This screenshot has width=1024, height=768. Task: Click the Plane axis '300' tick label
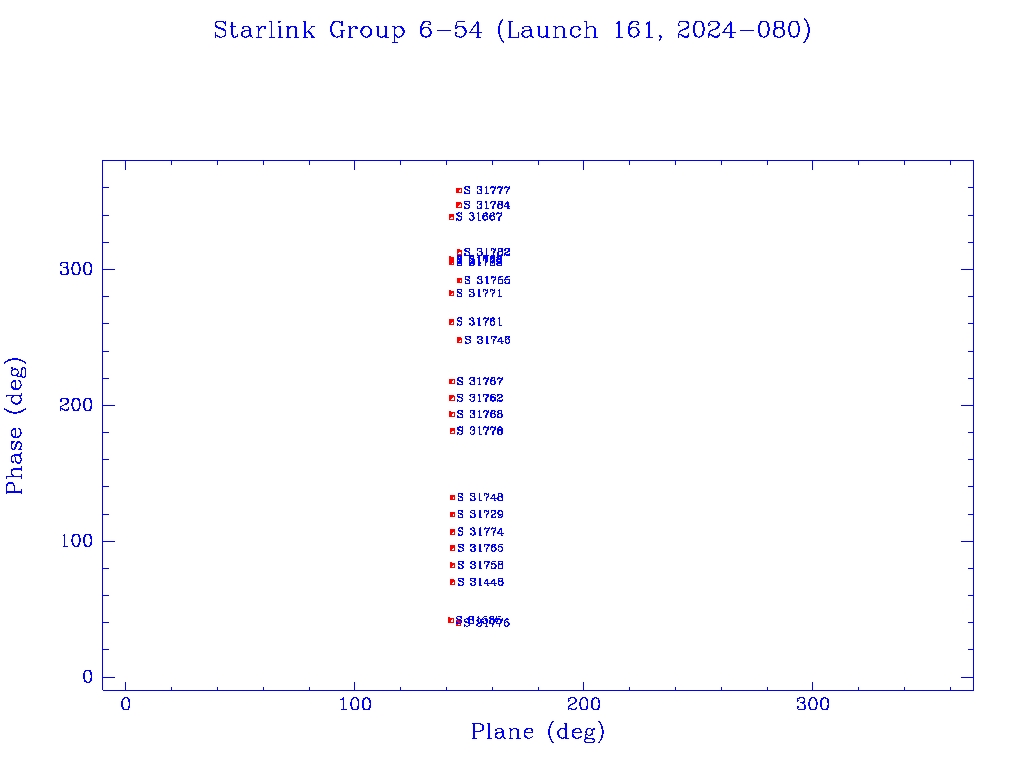pyautogui.click(x=812, y=704)
